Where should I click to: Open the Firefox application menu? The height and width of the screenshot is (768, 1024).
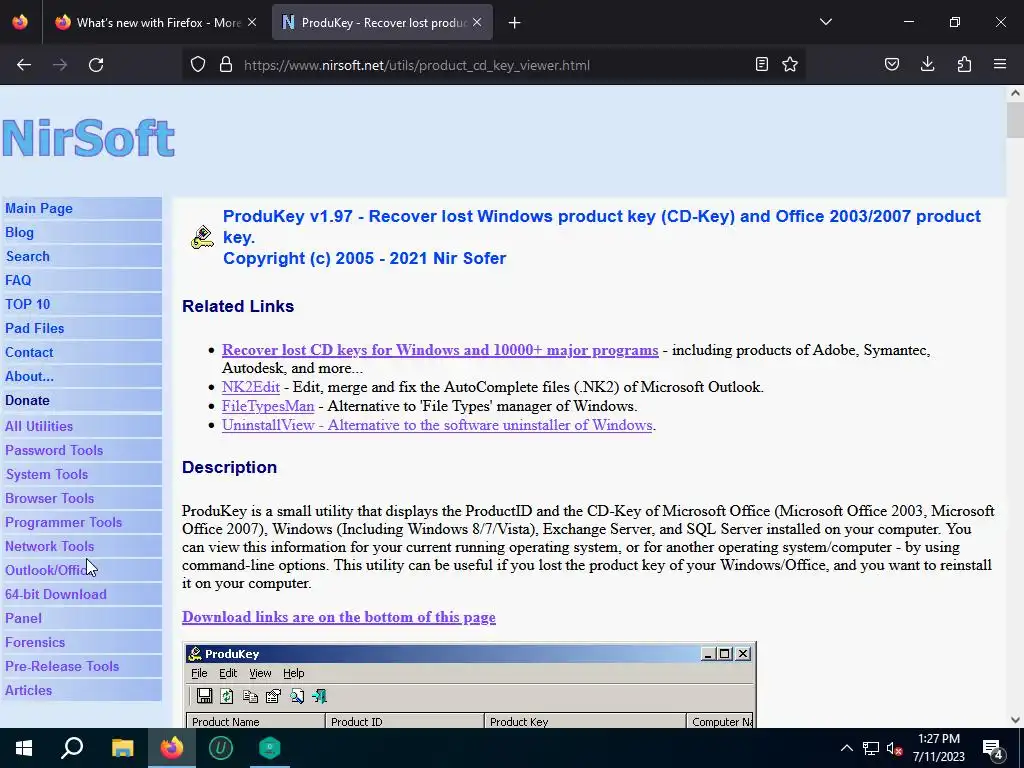pyautogui.click(x=1000, y=65)
